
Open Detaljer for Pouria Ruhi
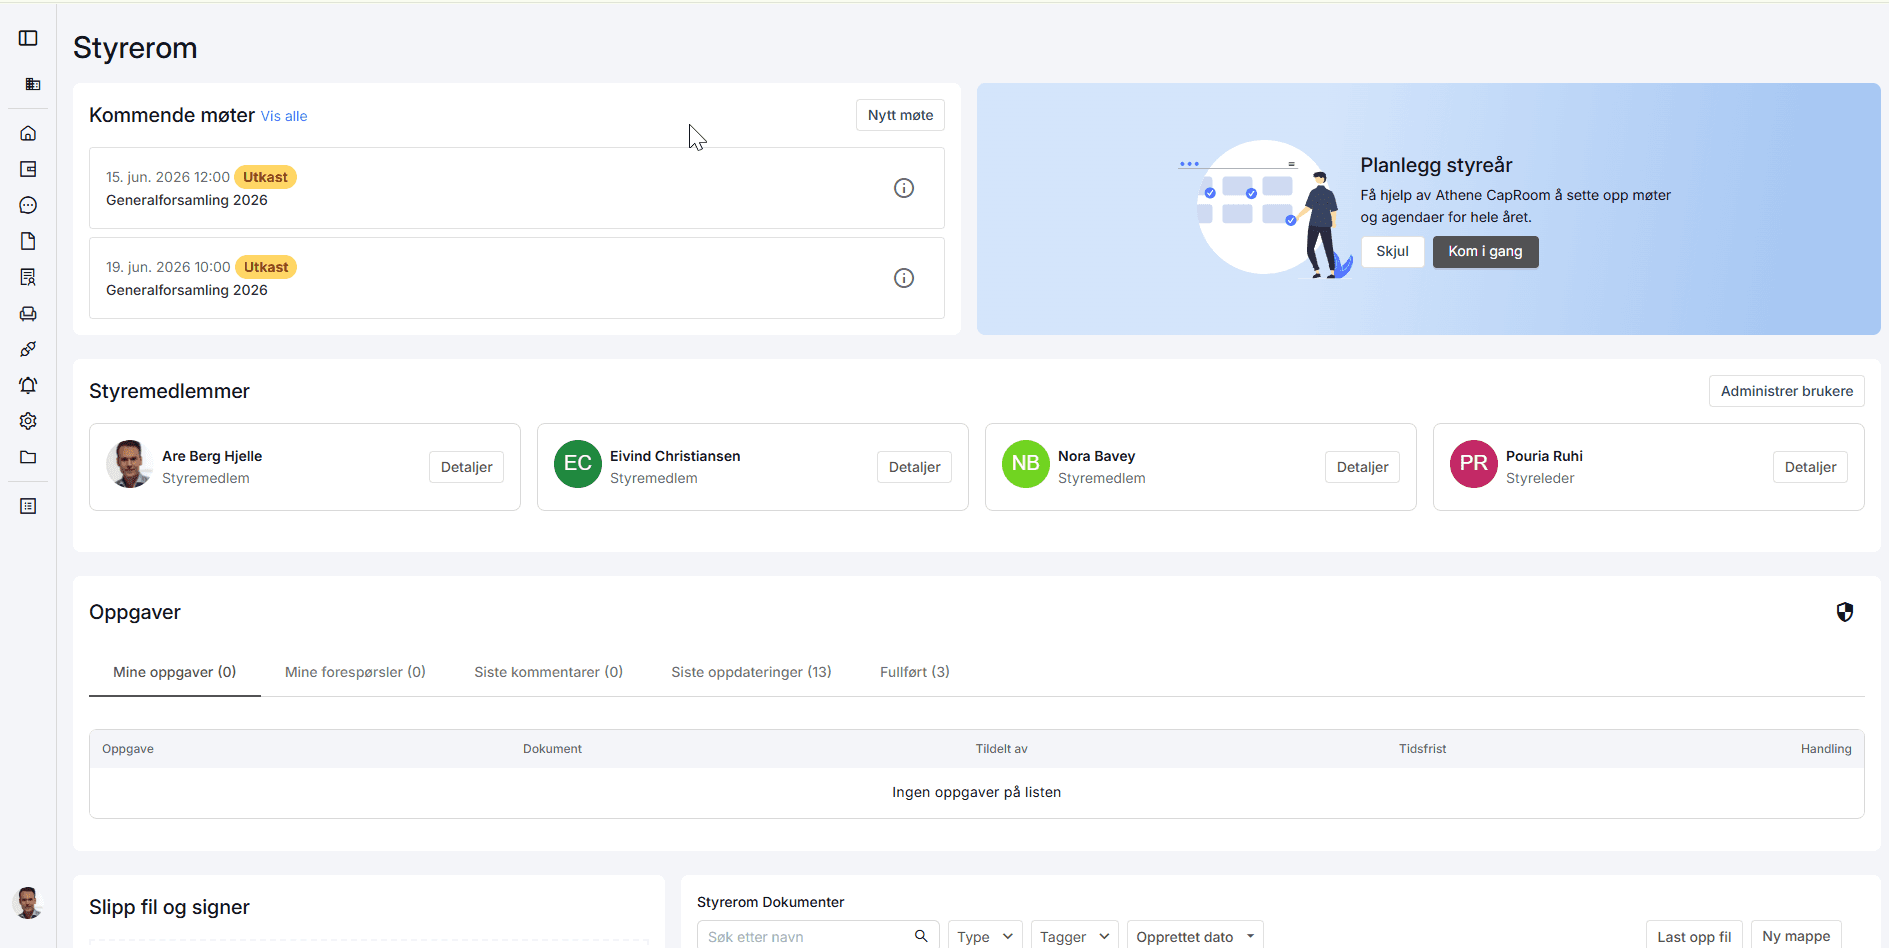tap(1810, 467)
